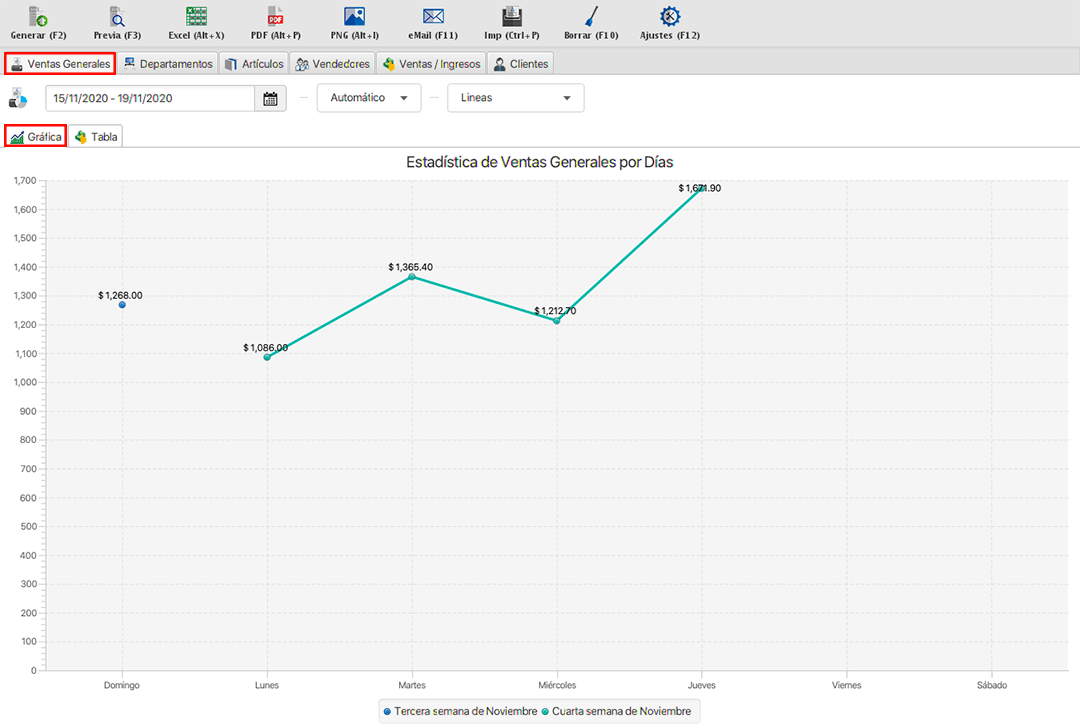
Task: Click the date range input field
Action: point(150,98)
